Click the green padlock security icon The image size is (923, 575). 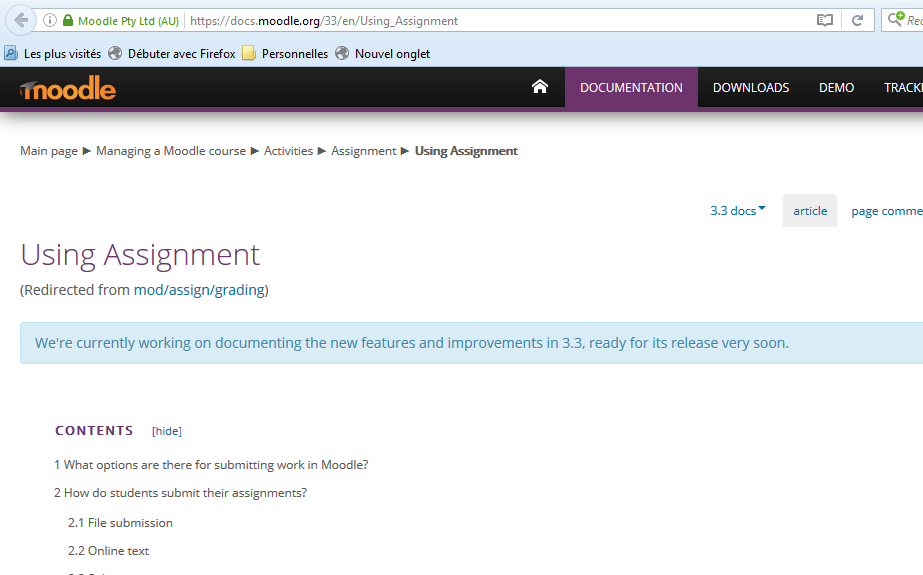[x=68, y=21]
